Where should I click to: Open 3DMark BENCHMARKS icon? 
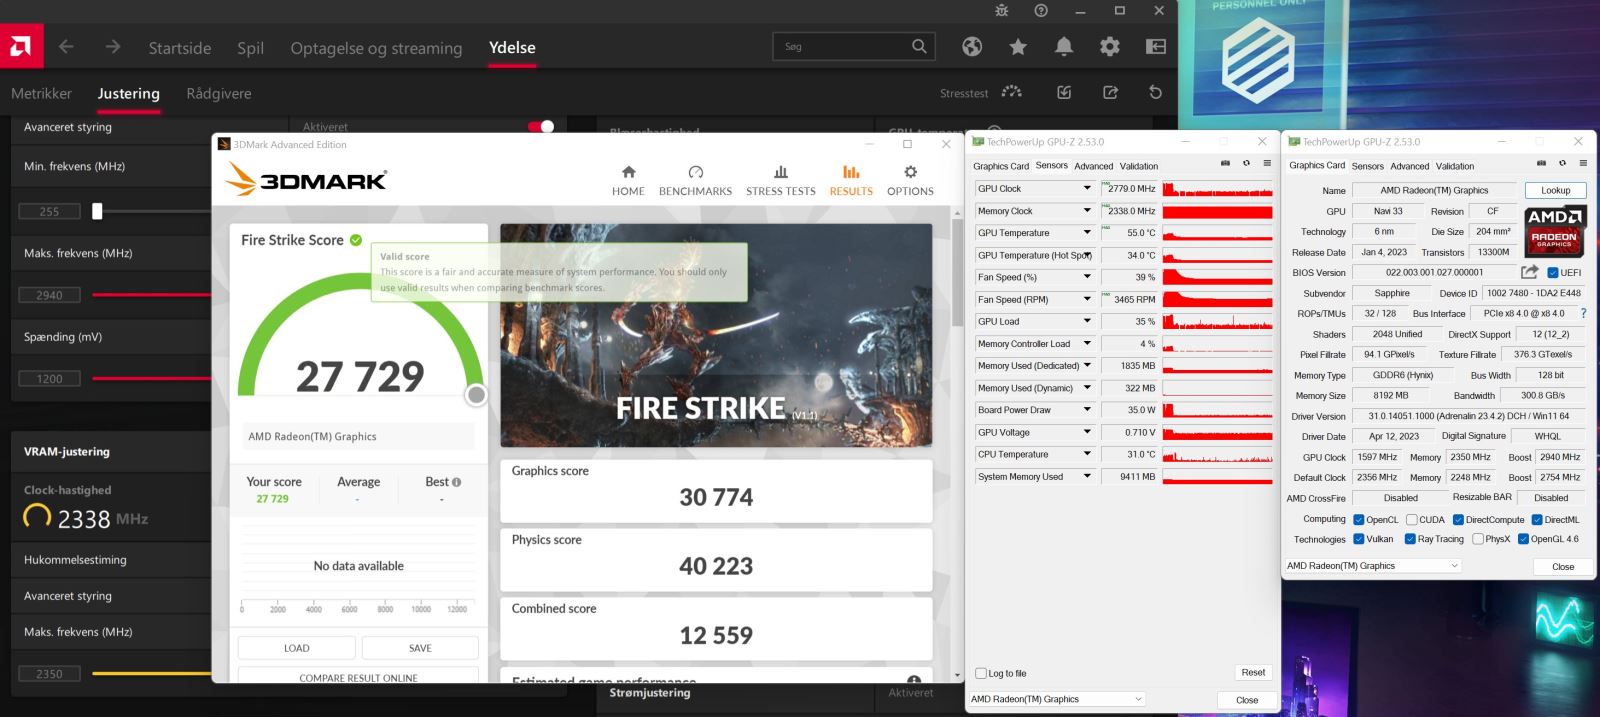(696, 172)
